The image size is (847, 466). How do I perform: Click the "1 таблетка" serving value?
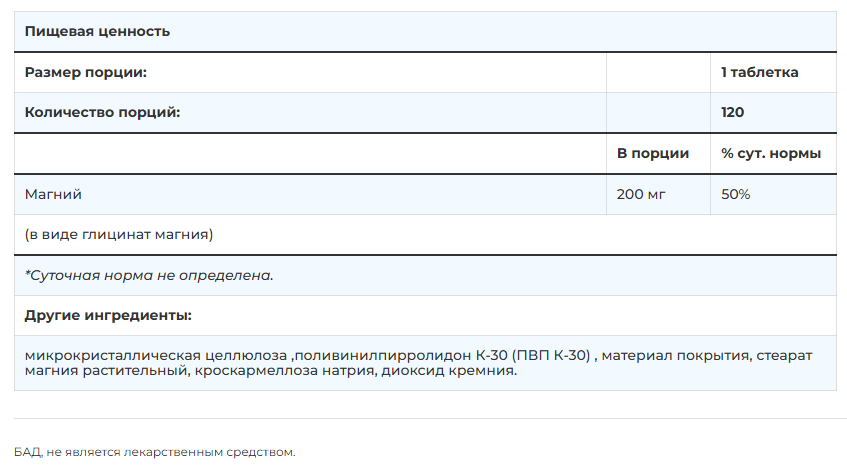coord(759,72)
